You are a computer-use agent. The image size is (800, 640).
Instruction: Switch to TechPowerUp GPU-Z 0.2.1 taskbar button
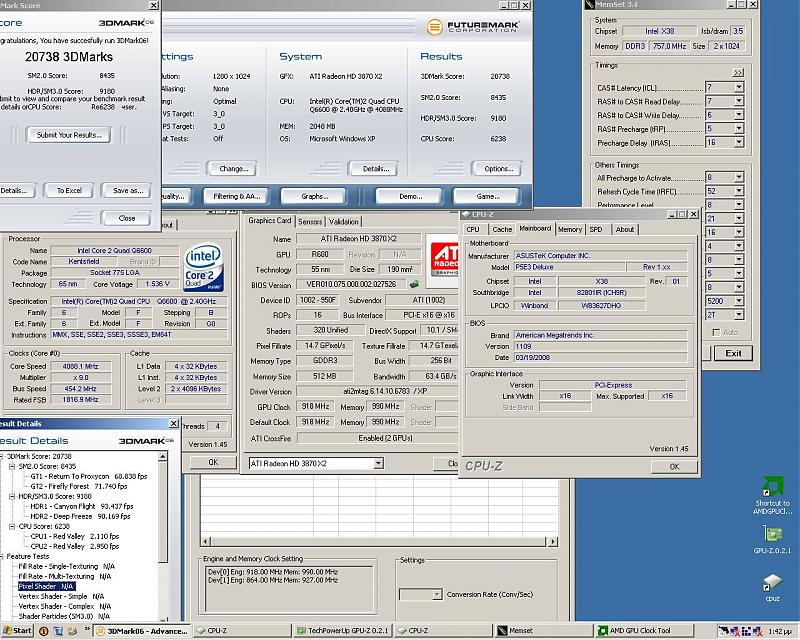(343, 631)
